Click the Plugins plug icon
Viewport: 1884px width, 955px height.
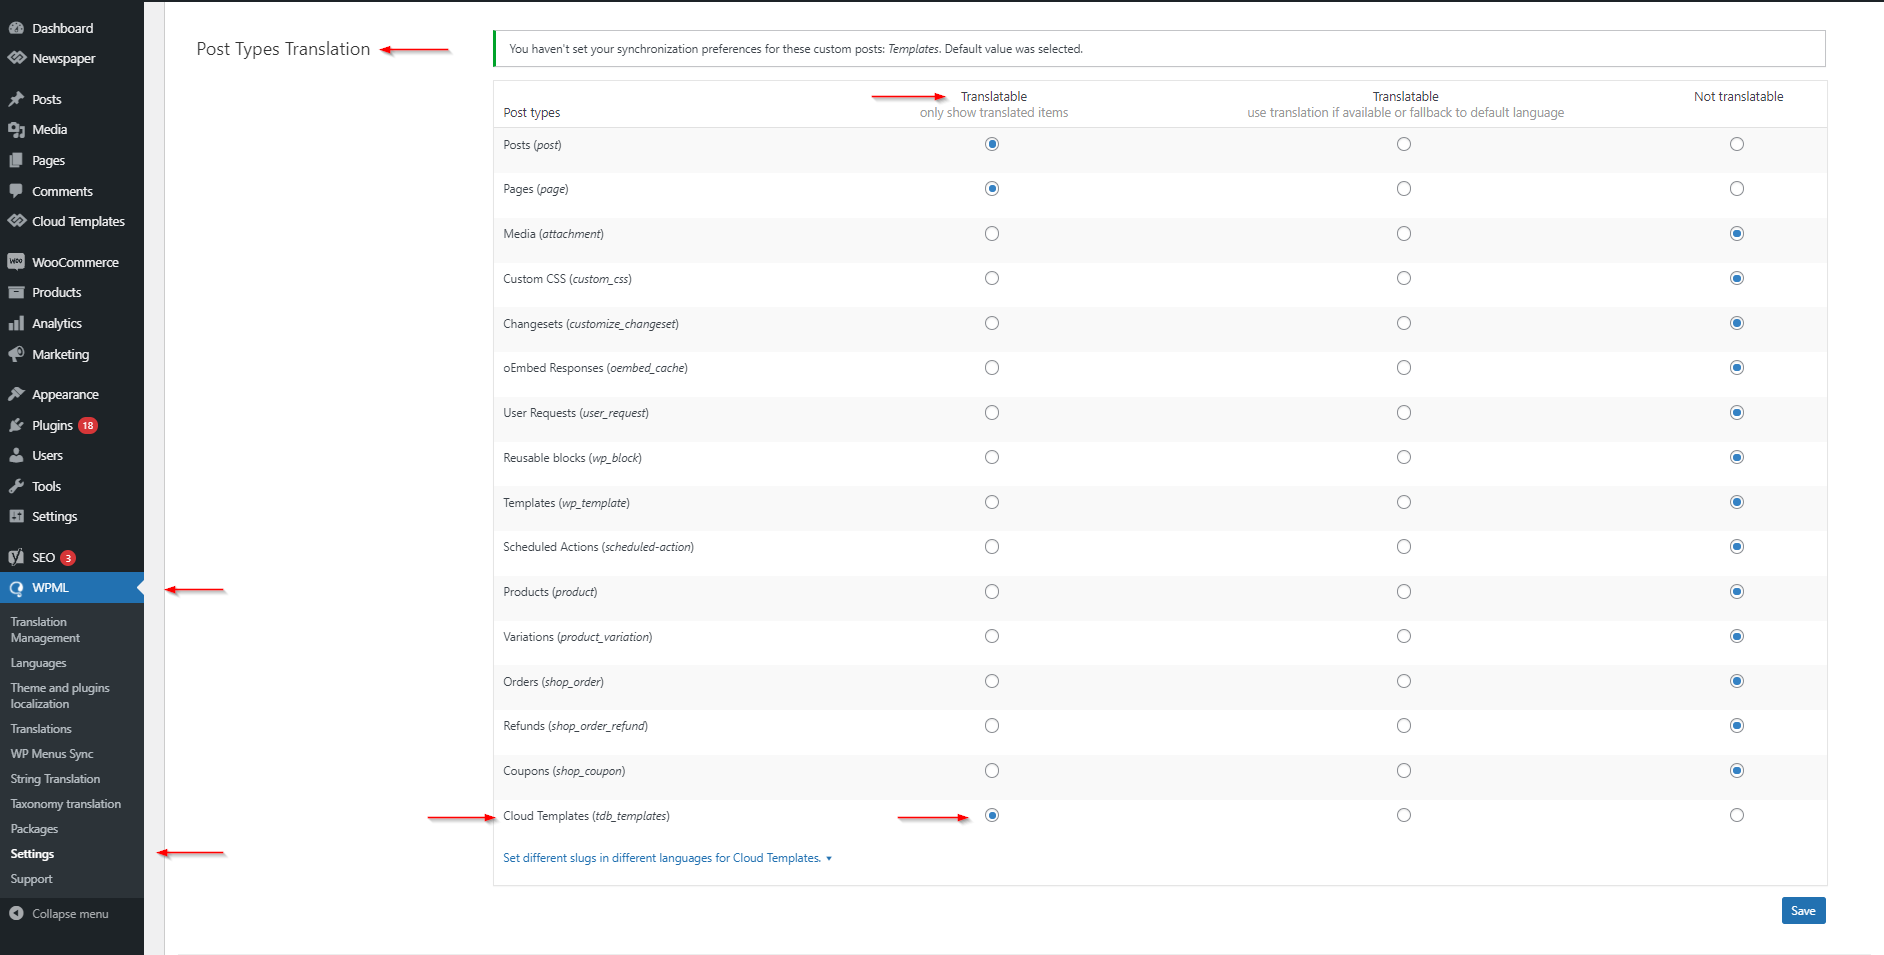coord(16,425)
